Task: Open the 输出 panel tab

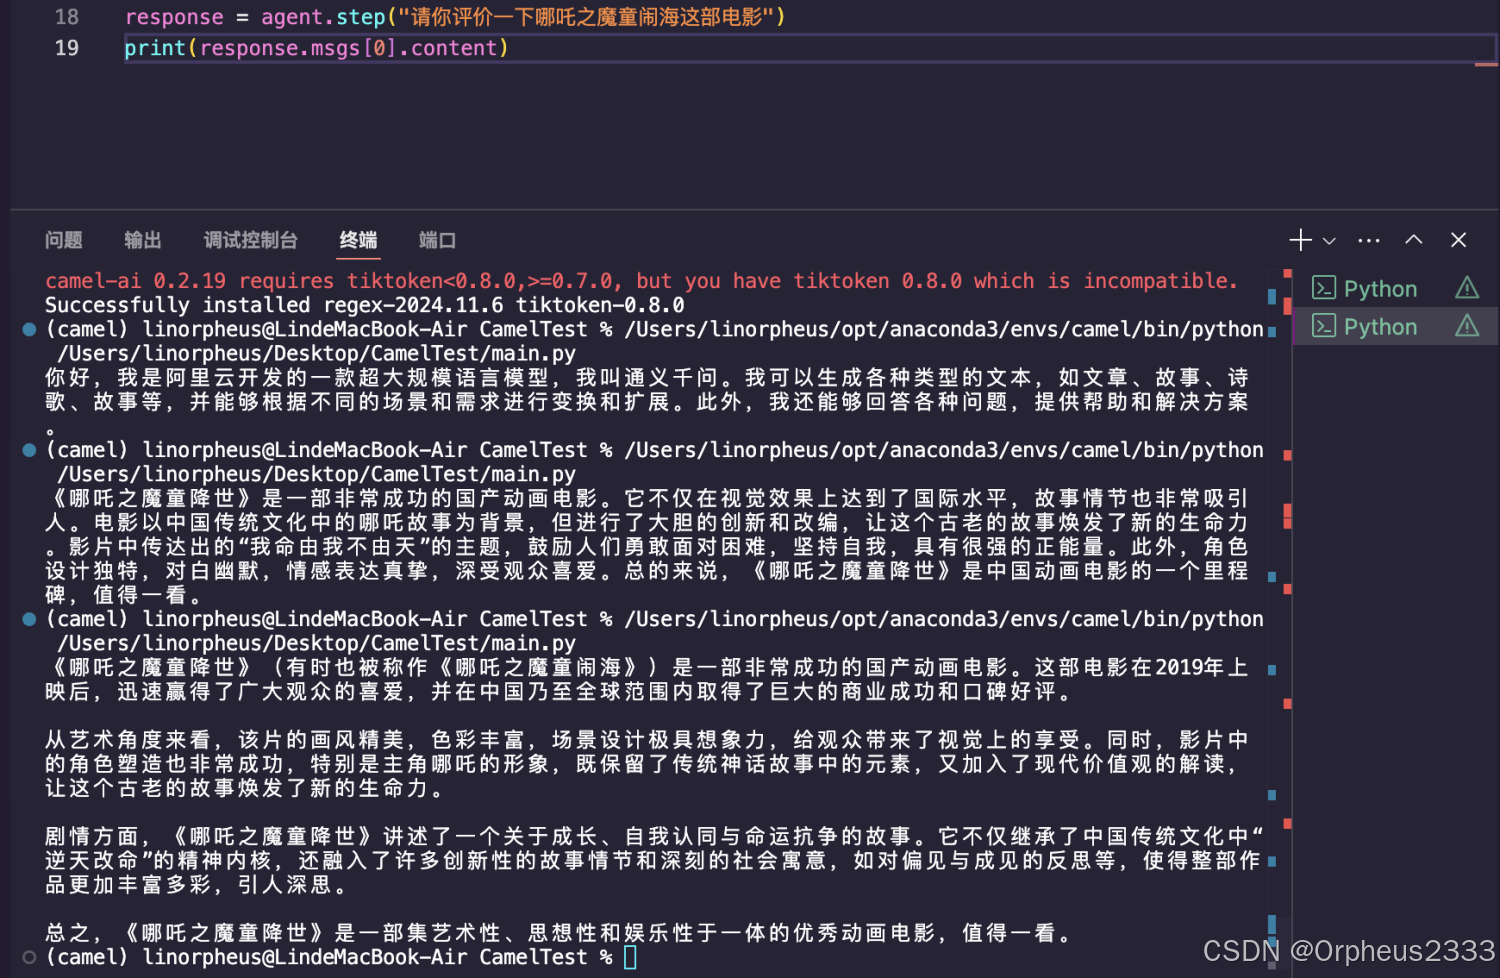Action: tap(142, 240)
